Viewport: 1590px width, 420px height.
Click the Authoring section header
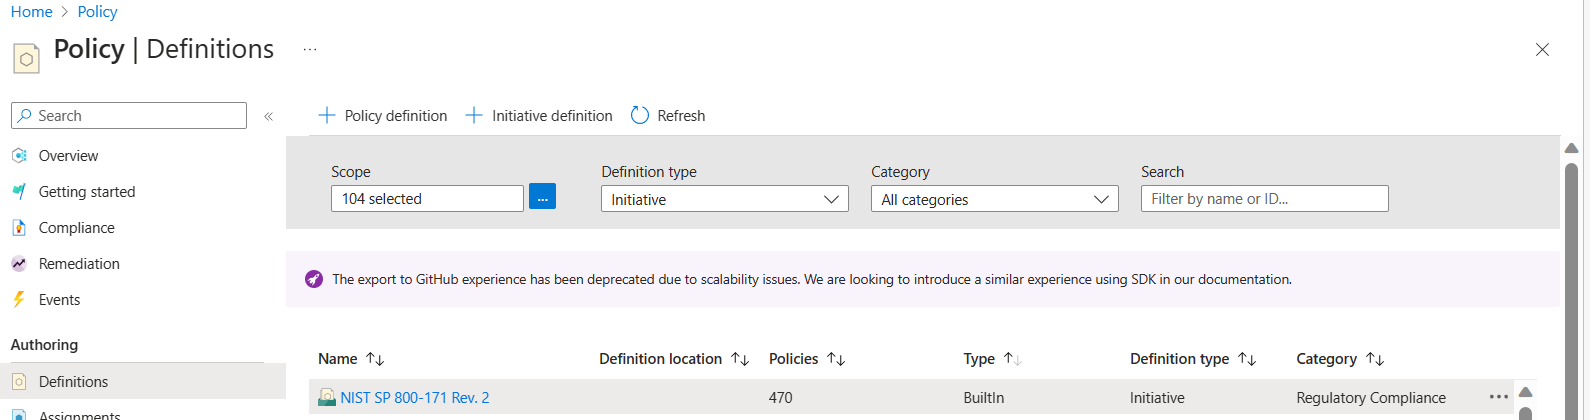coord(44,345)
